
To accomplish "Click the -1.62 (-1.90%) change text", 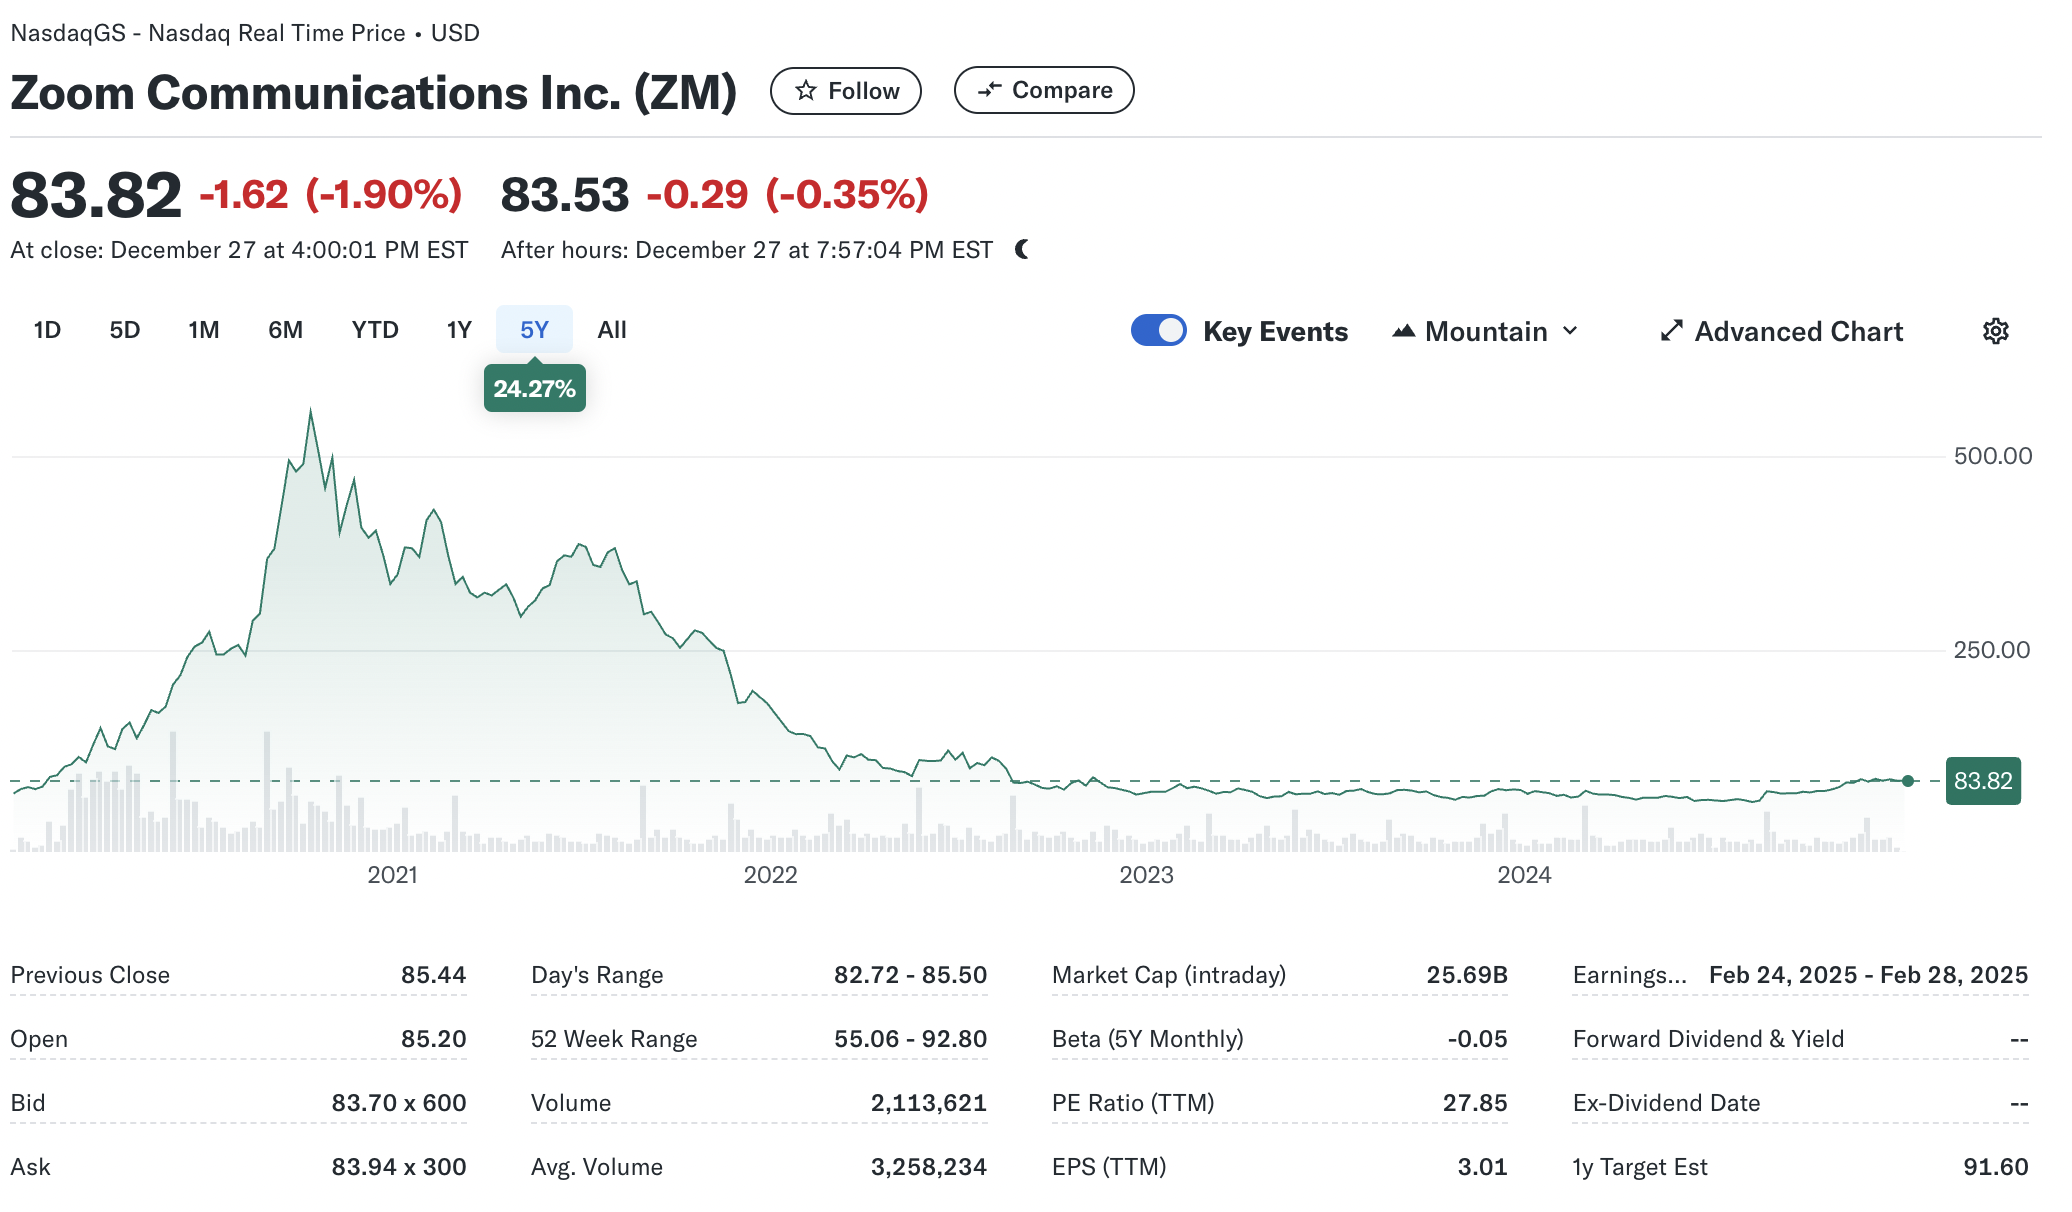I will tap(331, 195).
